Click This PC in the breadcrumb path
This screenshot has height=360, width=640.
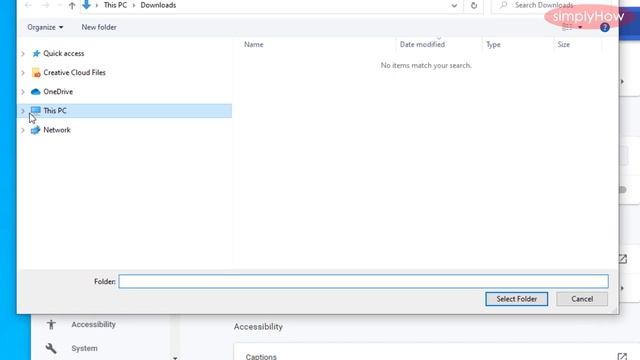pos(115,5)
